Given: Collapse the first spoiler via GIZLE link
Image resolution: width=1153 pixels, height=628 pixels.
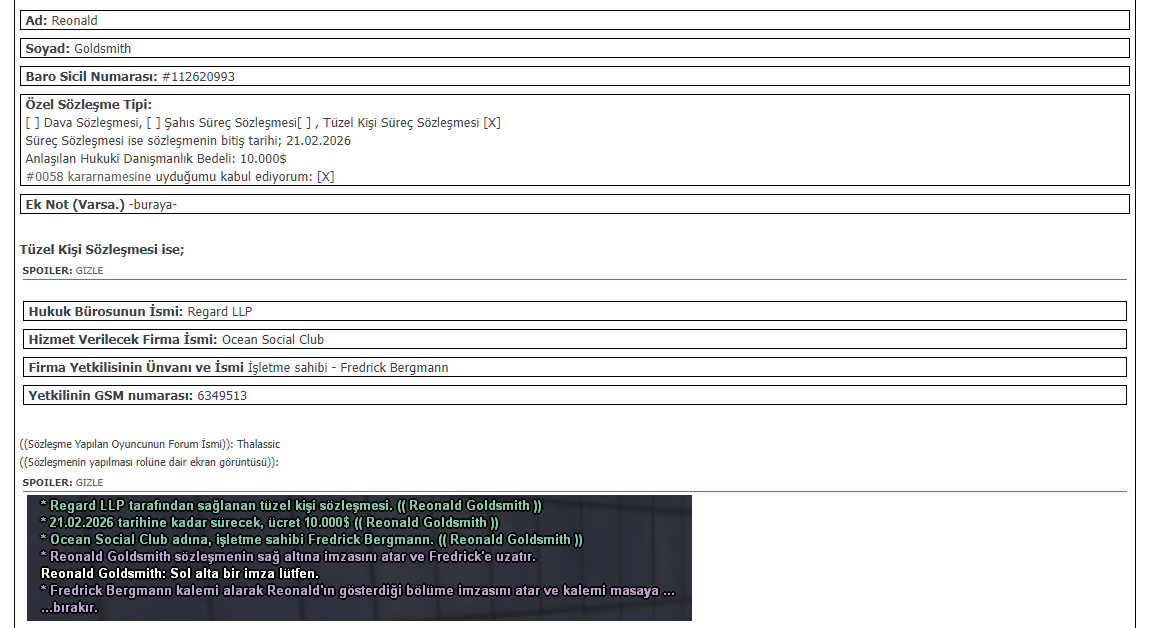Looking at the screenshot, I should pyautogui.click(x=89, y=271).
